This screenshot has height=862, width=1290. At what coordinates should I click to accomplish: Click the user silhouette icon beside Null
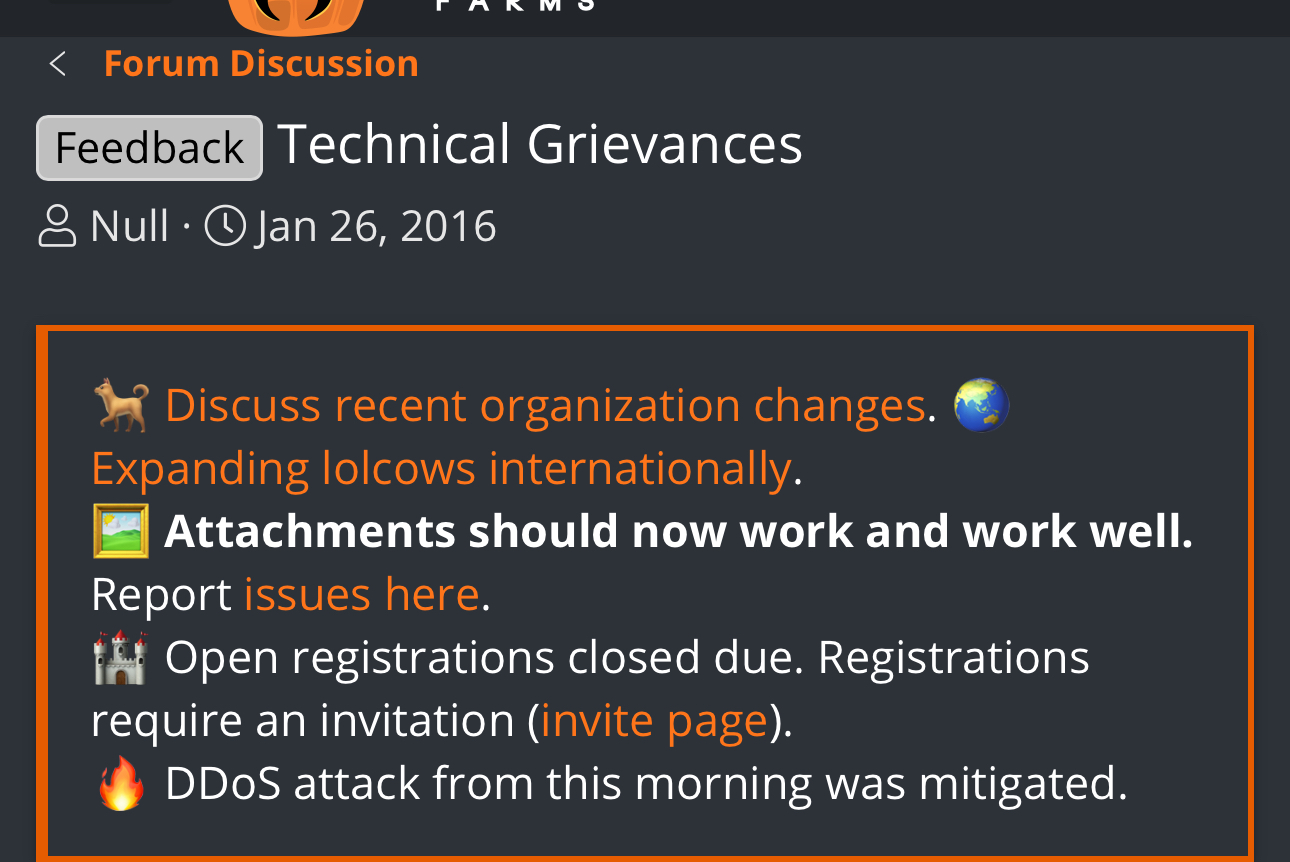(x=57, y=226)
